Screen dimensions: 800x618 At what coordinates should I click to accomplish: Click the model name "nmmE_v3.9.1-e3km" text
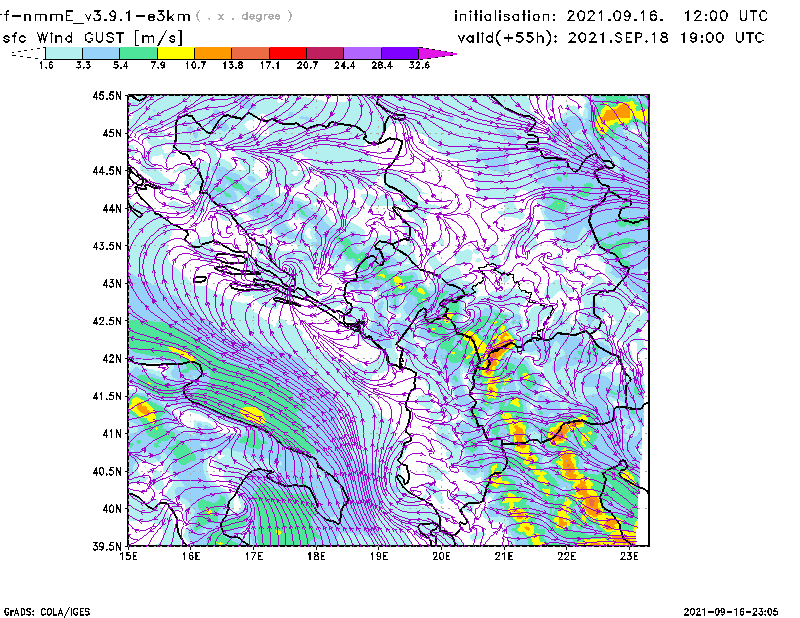pyautogui.click(x=106, y=16)
